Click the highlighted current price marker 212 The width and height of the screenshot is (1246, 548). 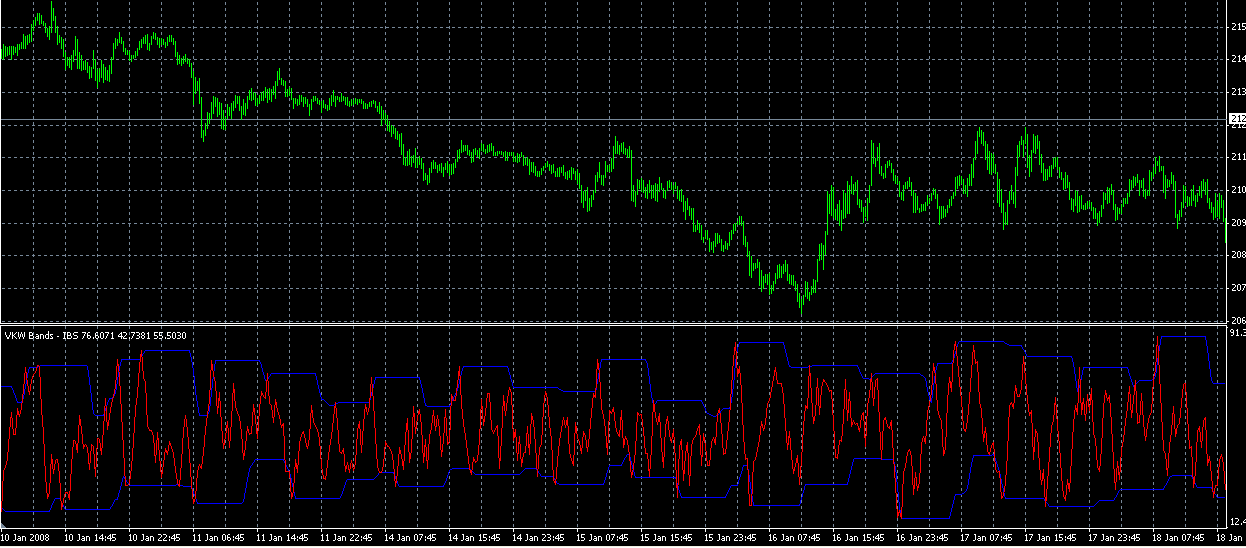coord(1237,119)
